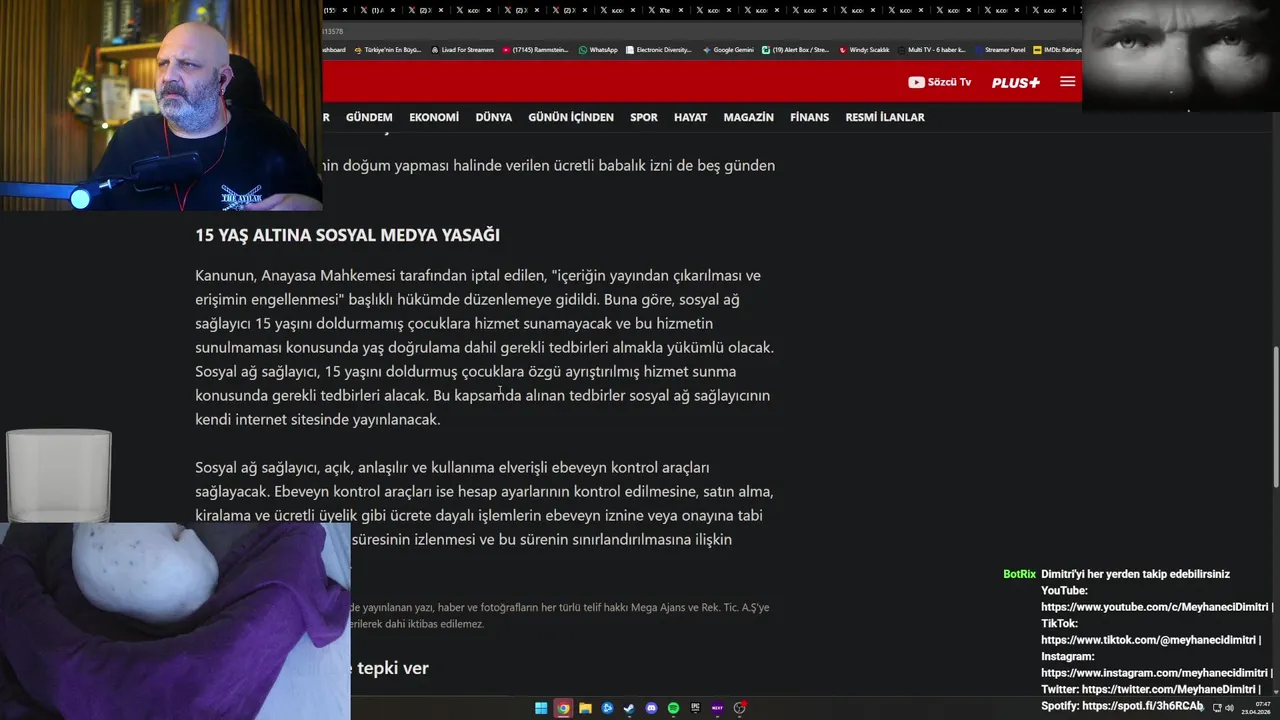Open the PLUS+ subscription link

click(1015, 82)
